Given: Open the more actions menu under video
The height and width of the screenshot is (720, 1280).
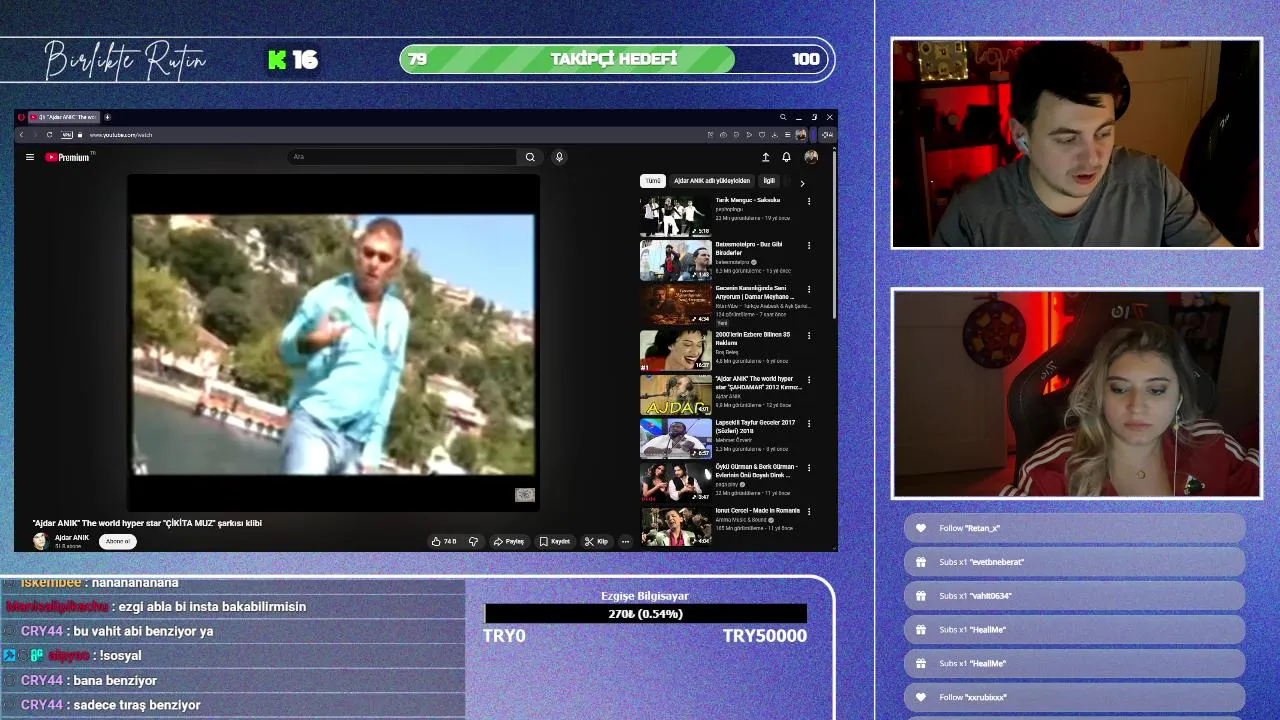Looking at the screenshot, I should pyautogui.click(x=625, y=541).
